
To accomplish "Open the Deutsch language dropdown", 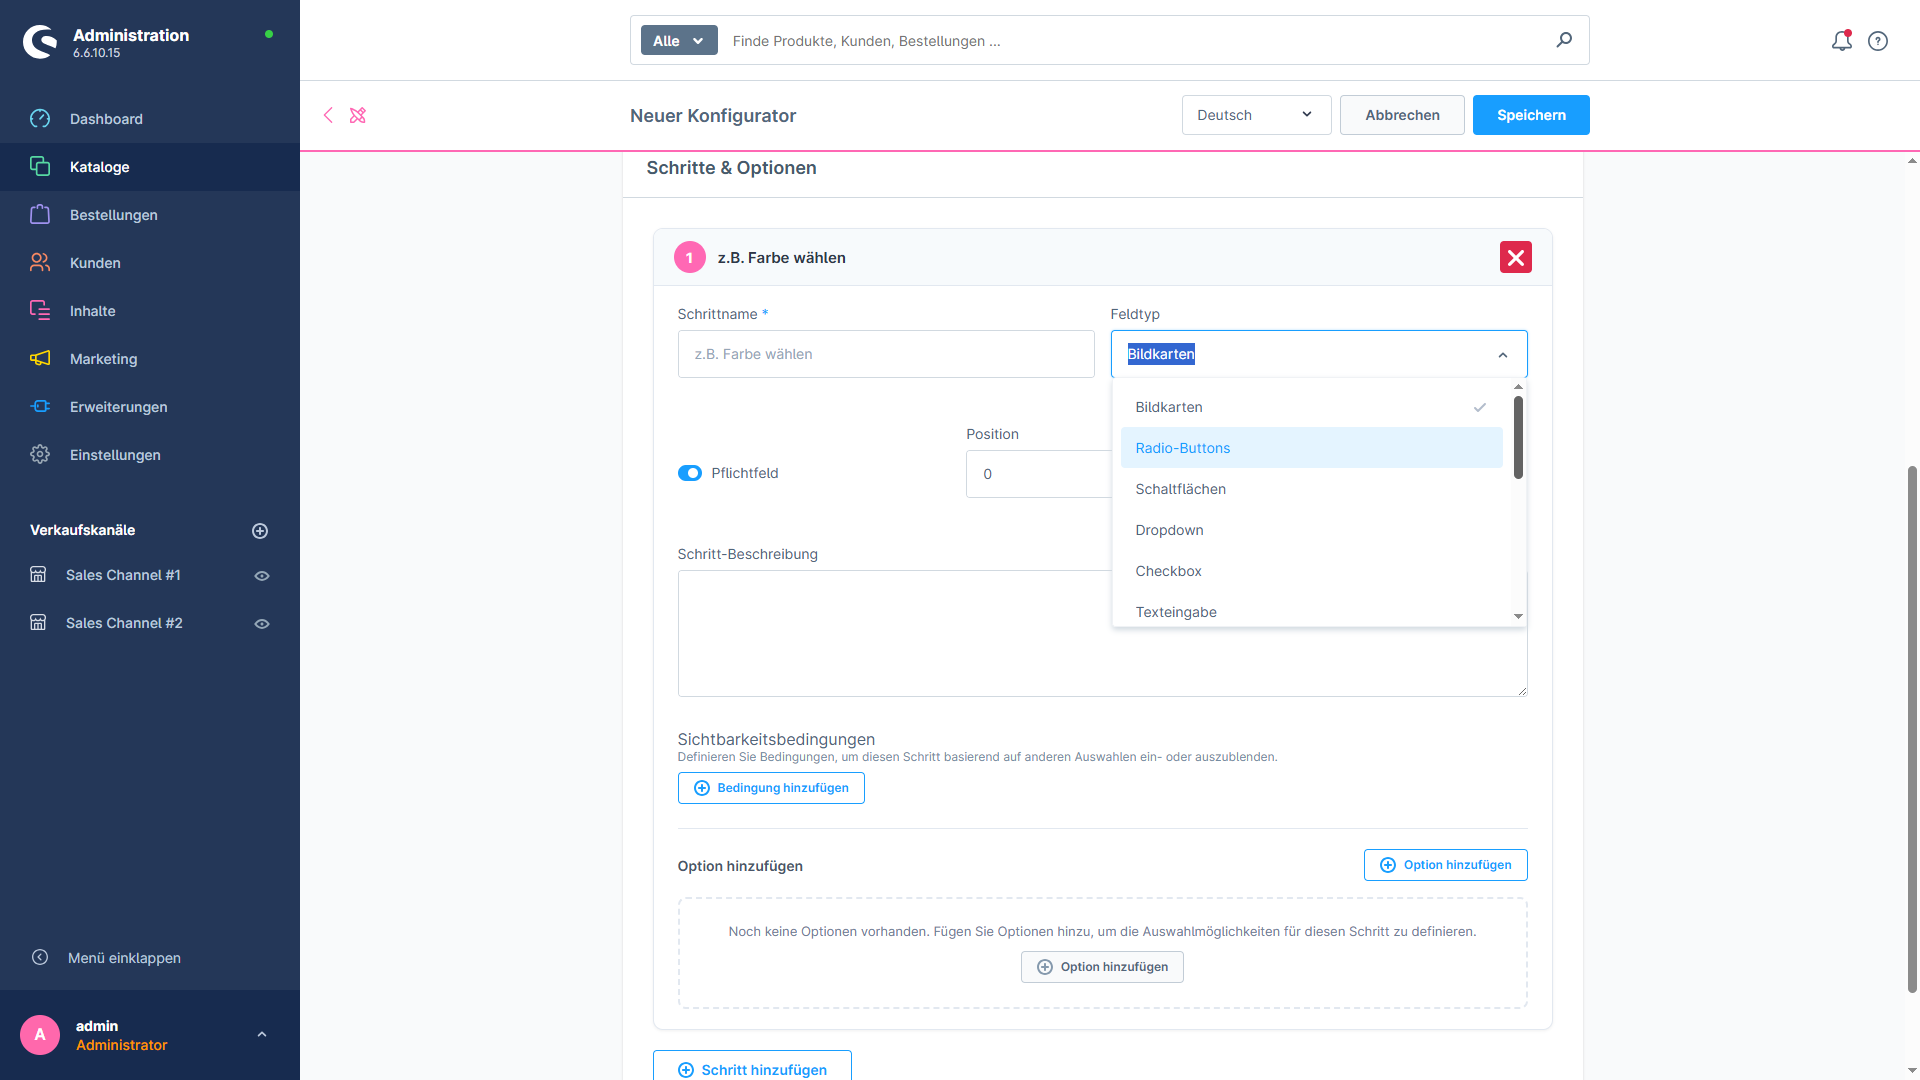I will 1256,115.
